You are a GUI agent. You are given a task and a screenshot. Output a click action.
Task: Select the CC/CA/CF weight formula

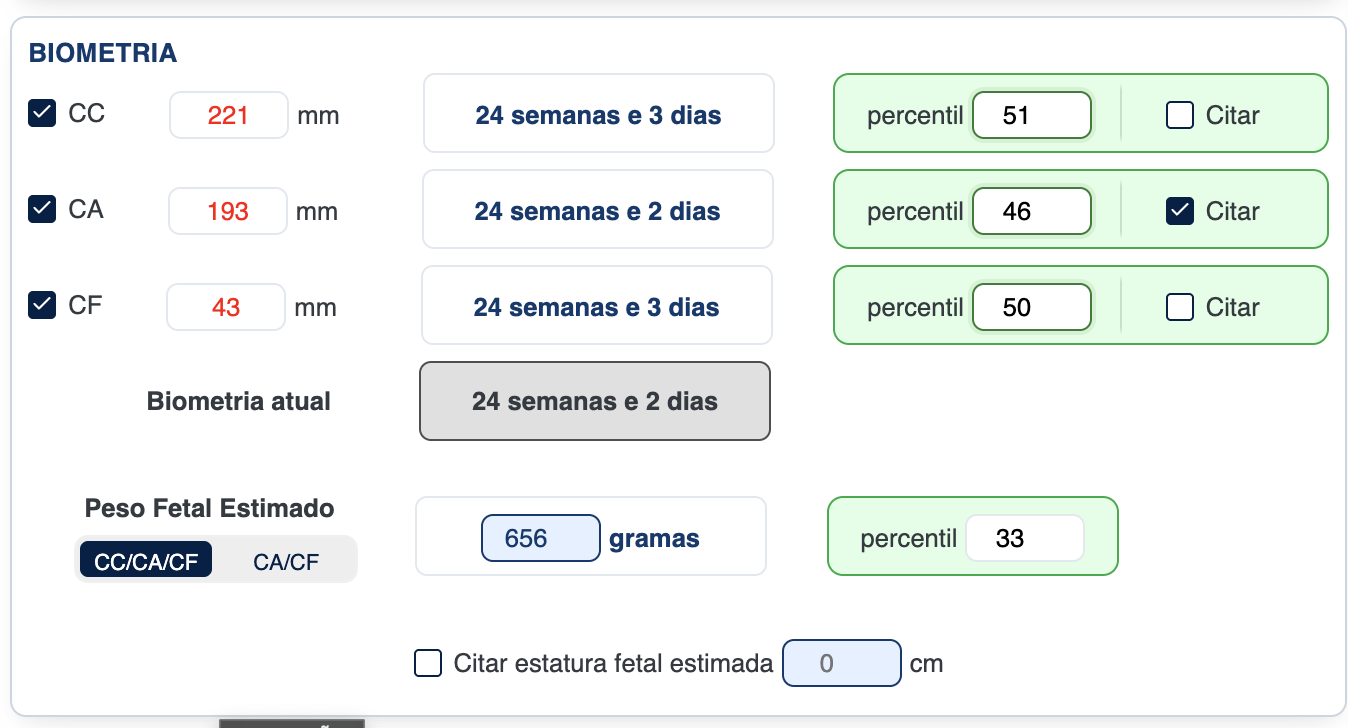[x=146, y=562]
